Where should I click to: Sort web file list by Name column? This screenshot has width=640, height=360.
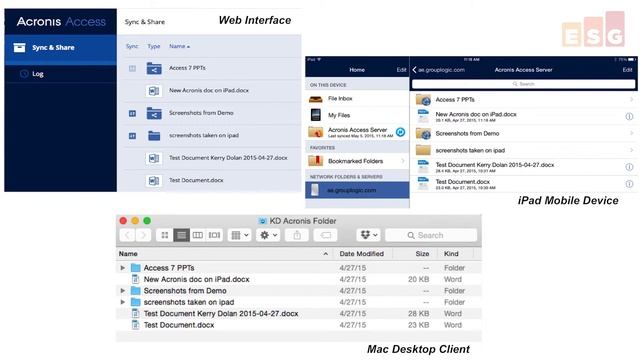(x=179, y=46)
